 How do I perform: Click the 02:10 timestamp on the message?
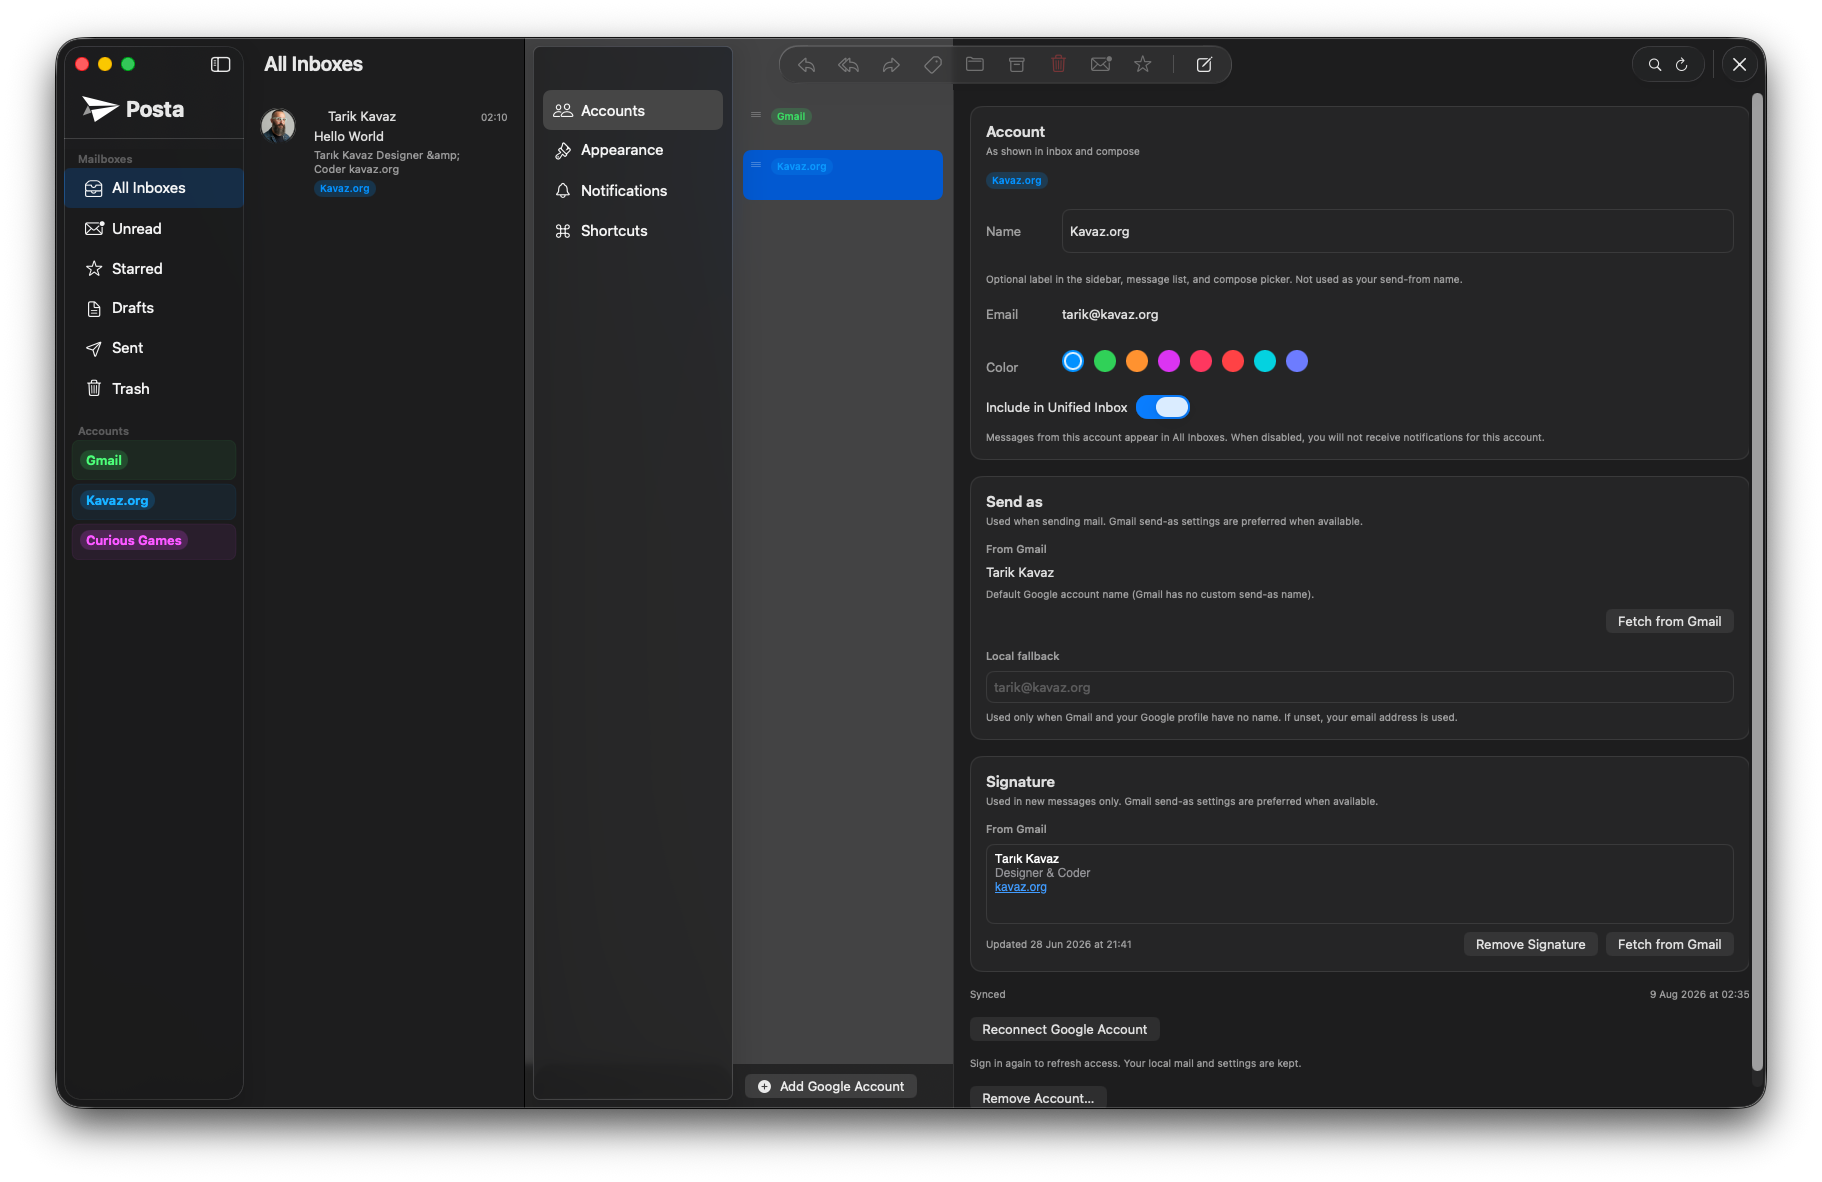point(494,117)
